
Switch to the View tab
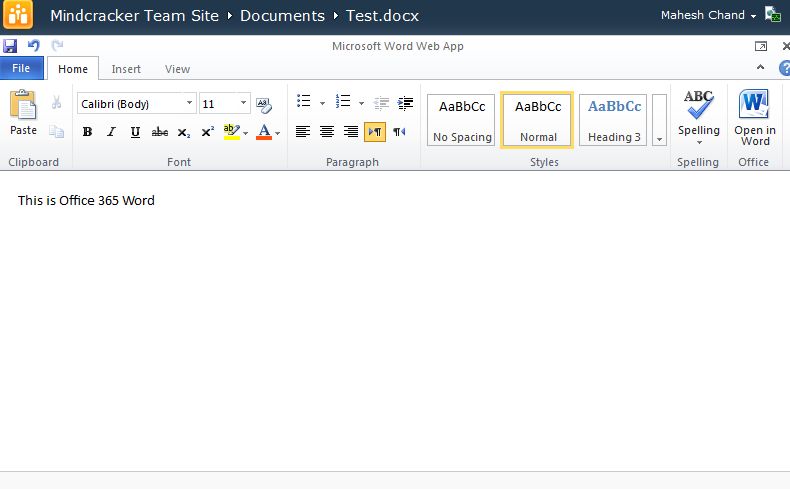(x=177, y=69)
